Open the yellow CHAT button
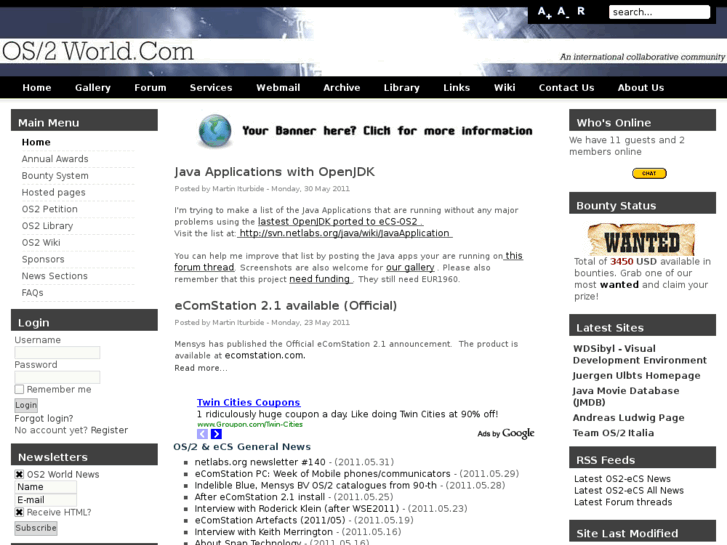 coord(649,173)
